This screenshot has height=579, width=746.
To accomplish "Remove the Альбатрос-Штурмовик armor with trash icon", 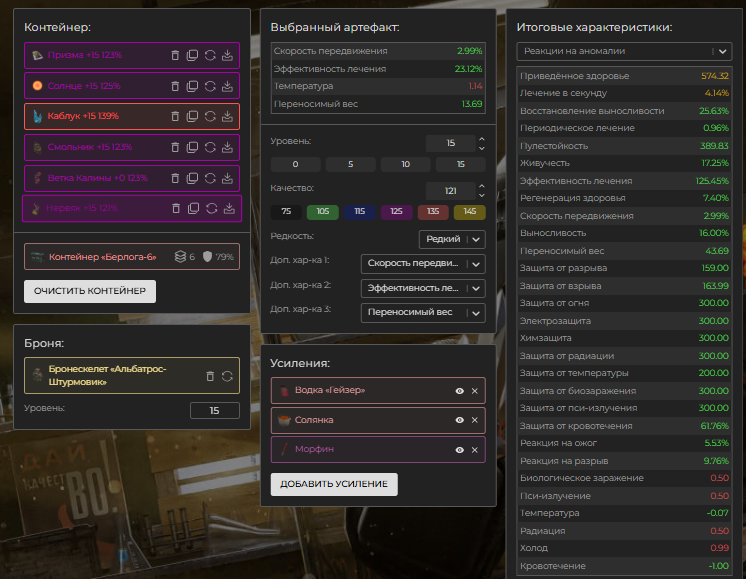I will click(210, 376).
